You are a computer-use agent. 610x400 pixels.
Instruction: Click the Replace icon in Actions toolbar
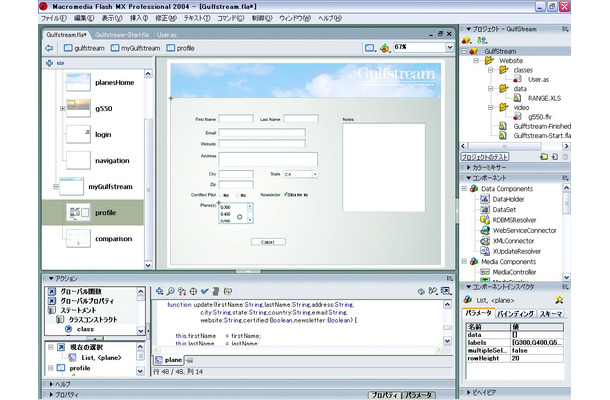182,291
